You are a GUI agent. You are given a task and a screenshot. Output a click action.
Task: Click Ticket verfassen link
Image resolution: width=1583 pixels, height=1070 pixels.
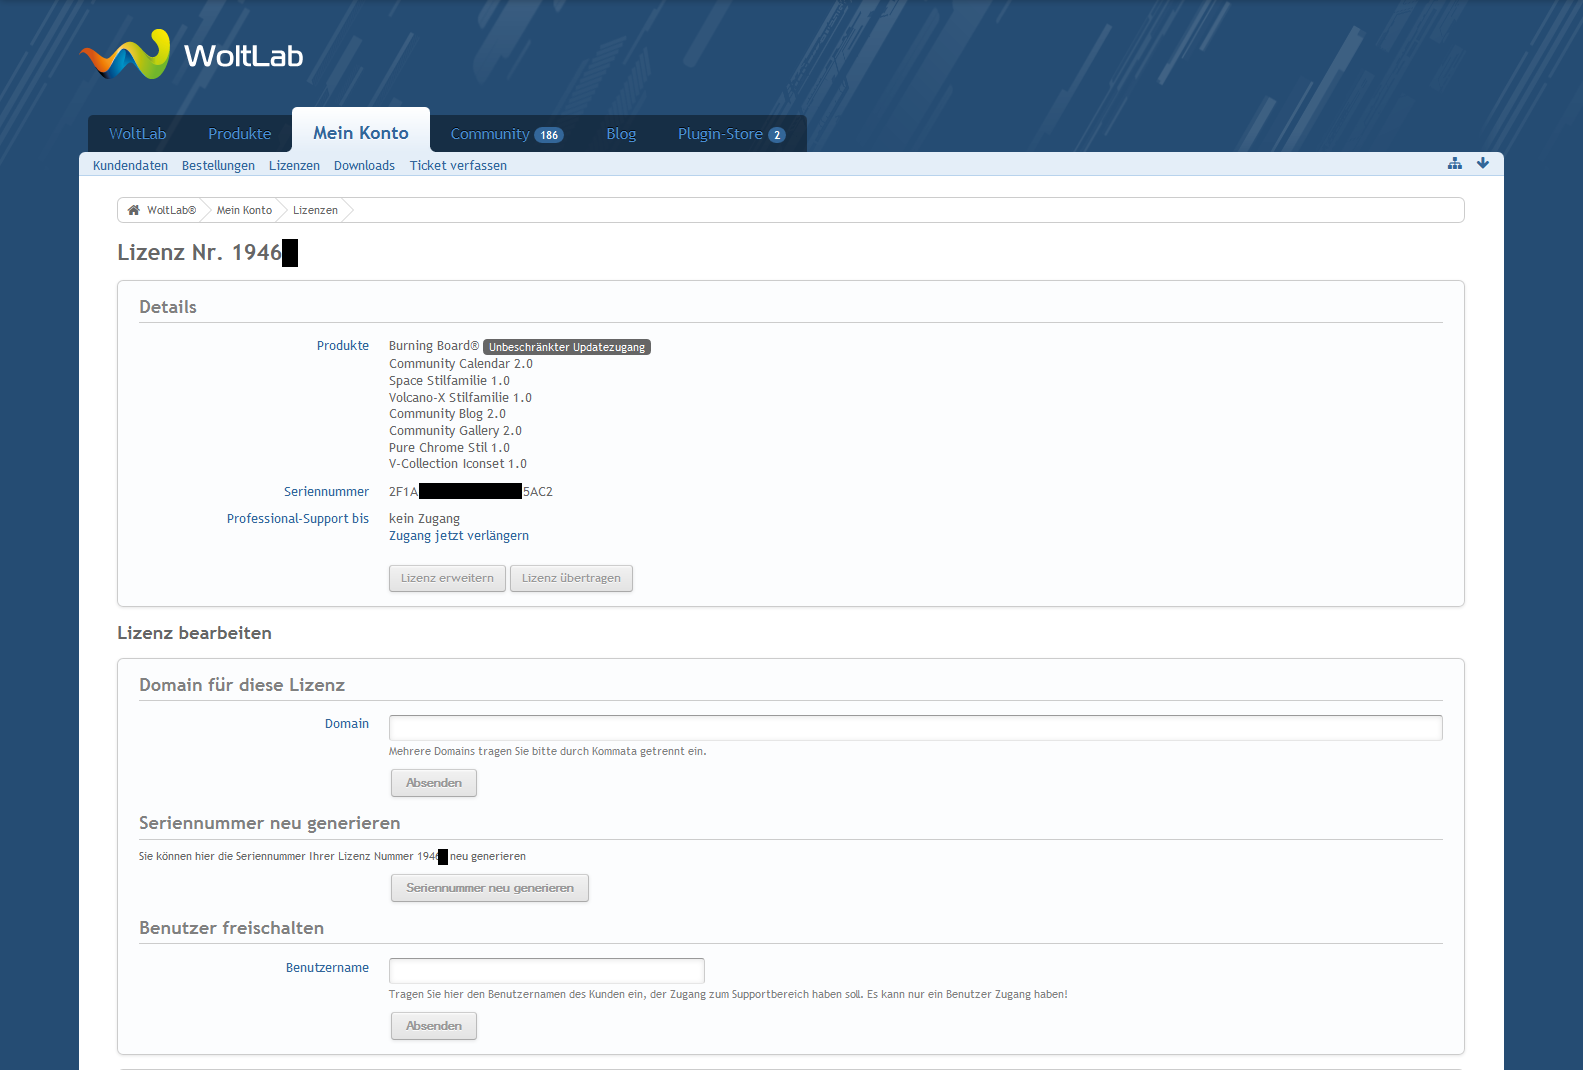pyautogui.click(x=458, y=166)
